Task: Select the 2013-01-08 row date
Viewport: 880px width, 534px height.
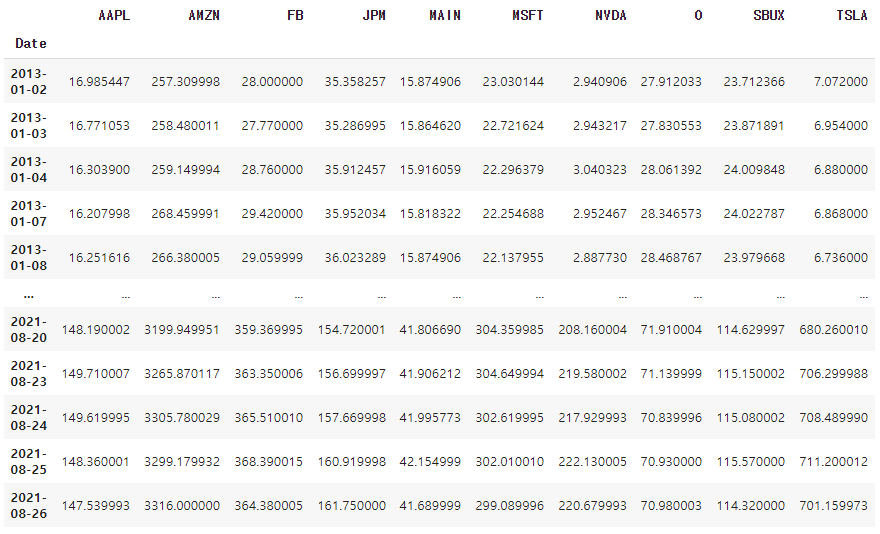Action: (29, 257)
